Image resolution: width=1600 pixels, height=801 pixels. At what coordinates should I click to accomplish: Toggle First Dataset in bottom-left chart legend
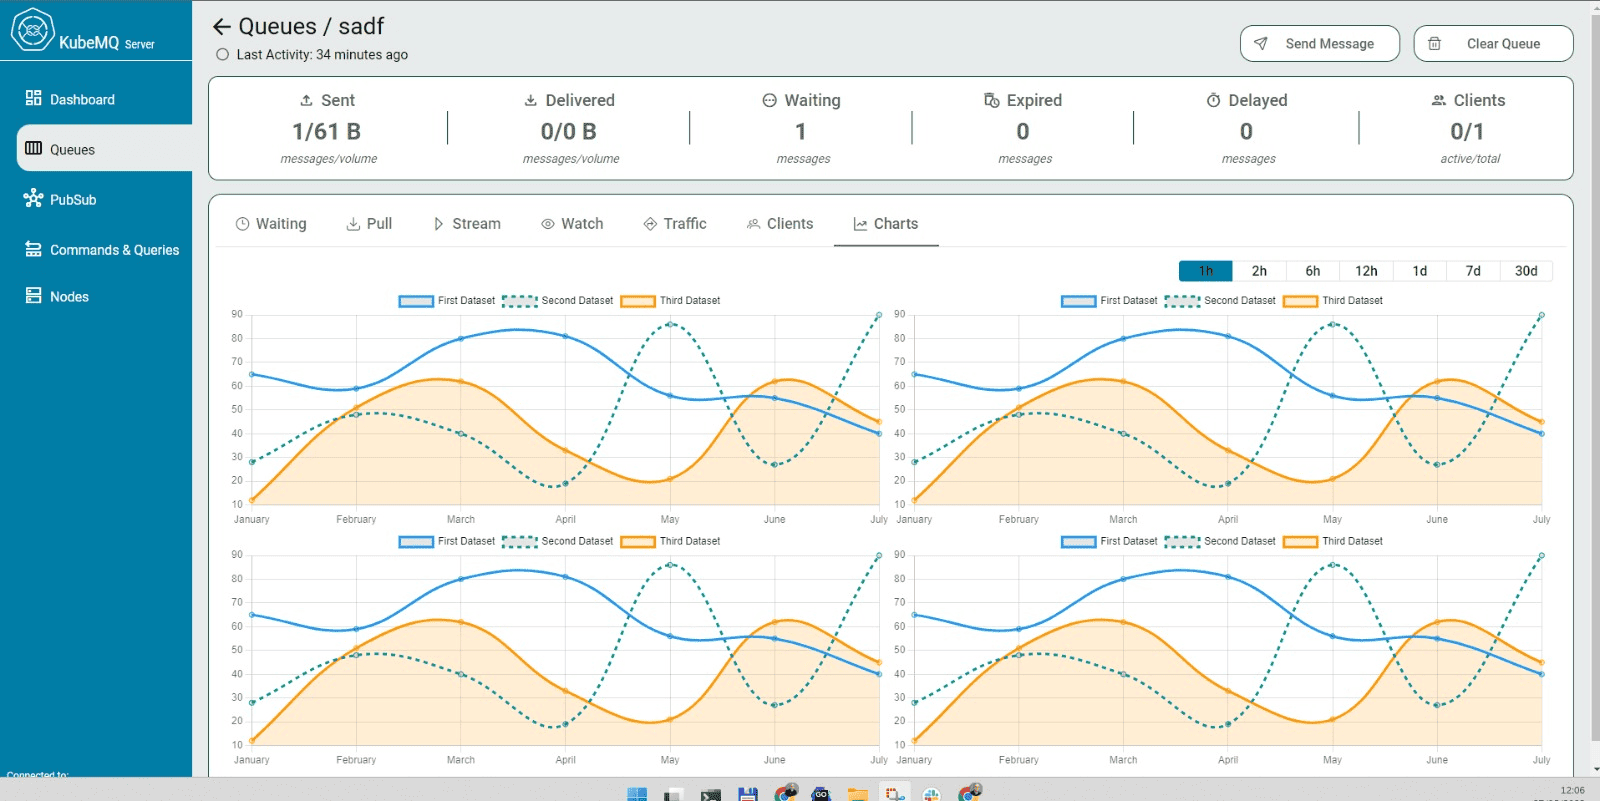point(447,541)
